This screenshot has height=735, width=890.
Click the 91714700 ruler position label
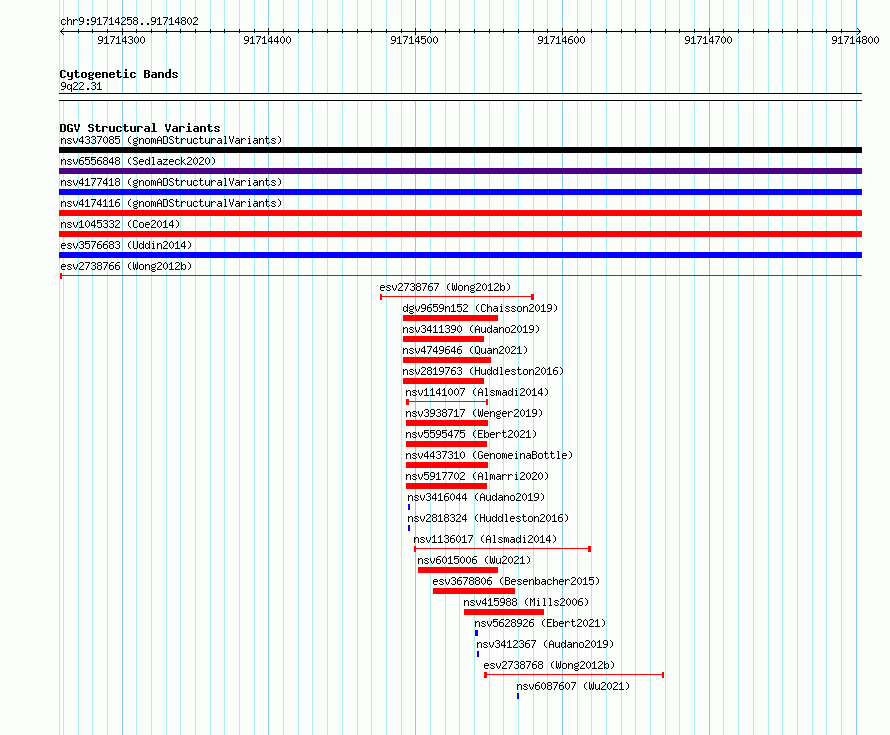pos(708,40)
